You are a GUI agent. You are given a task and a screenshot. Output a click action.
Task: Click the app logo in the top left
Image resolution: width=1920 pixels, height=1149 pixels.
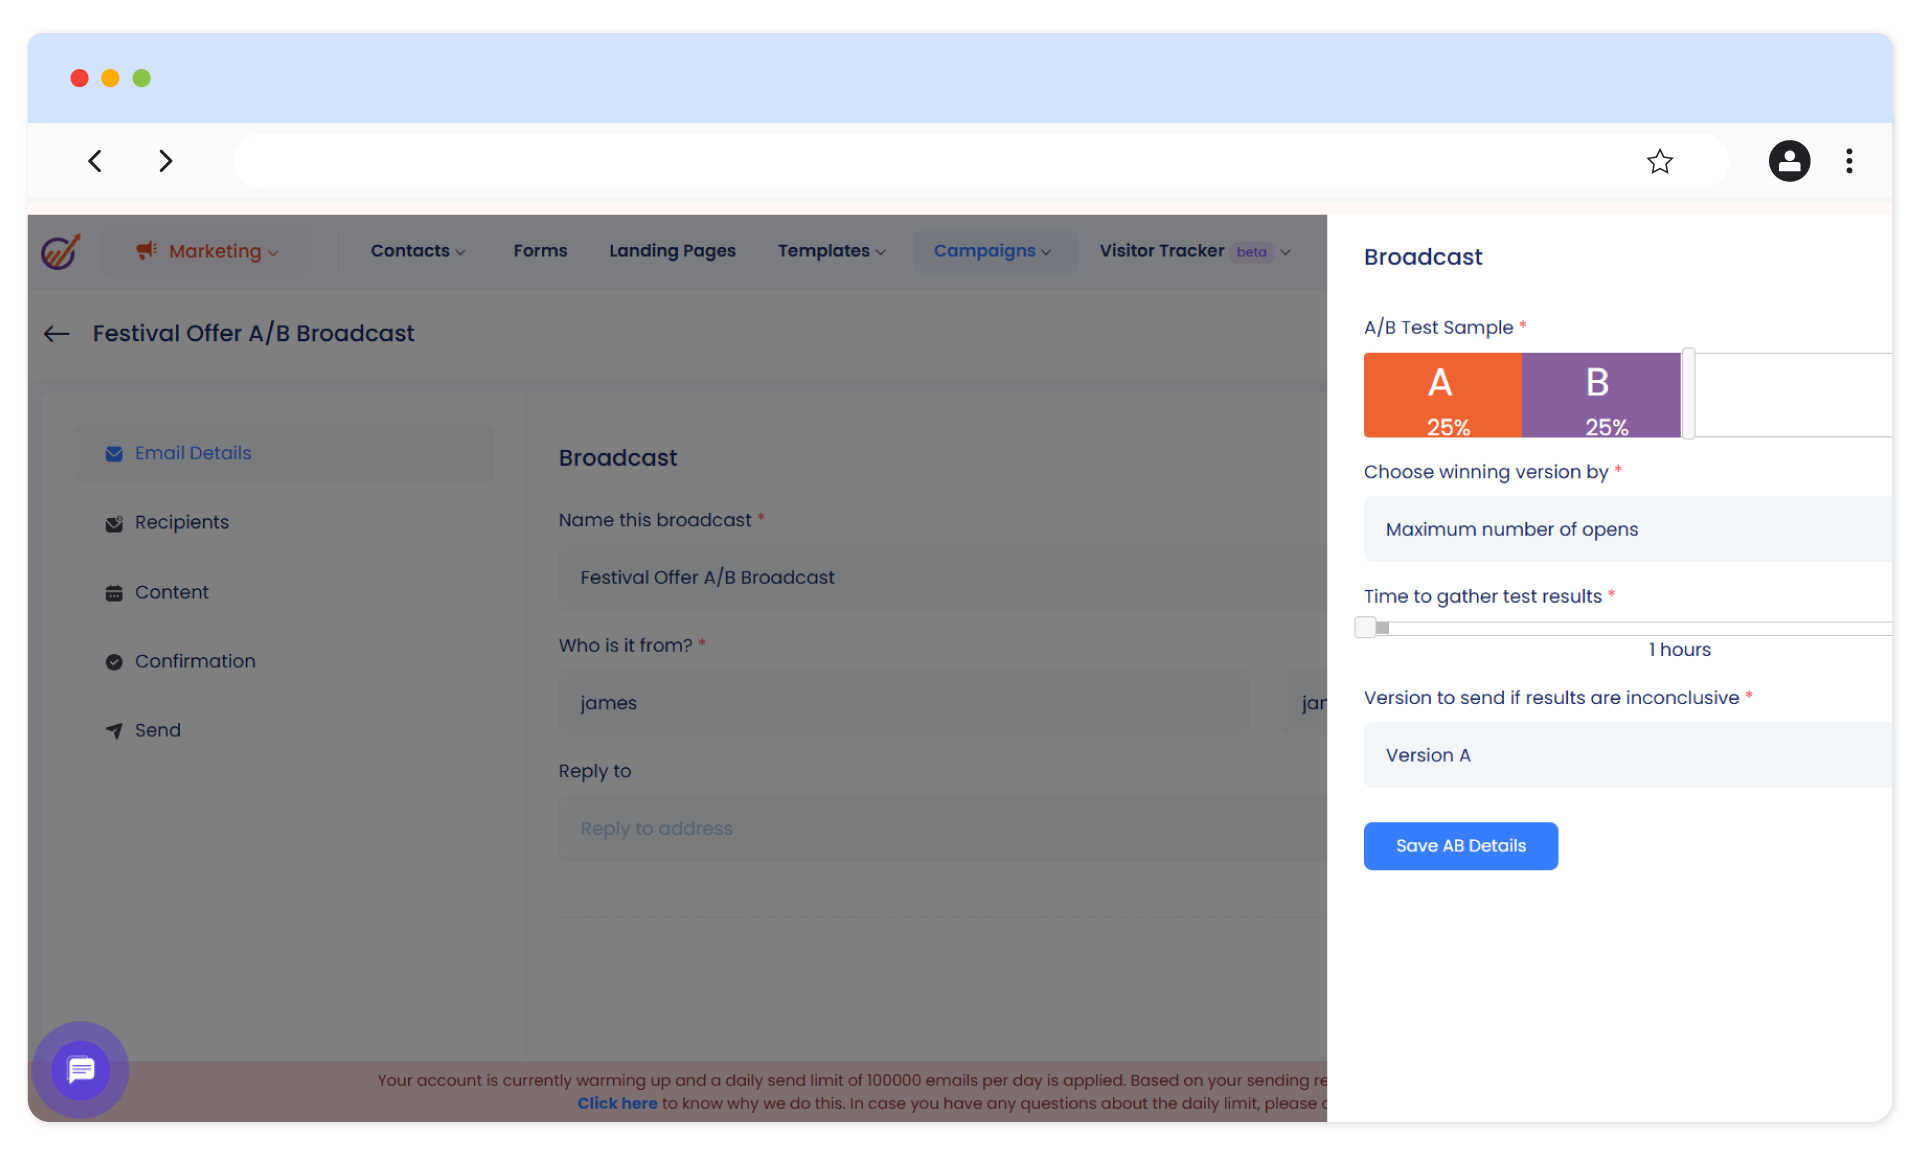60,251
